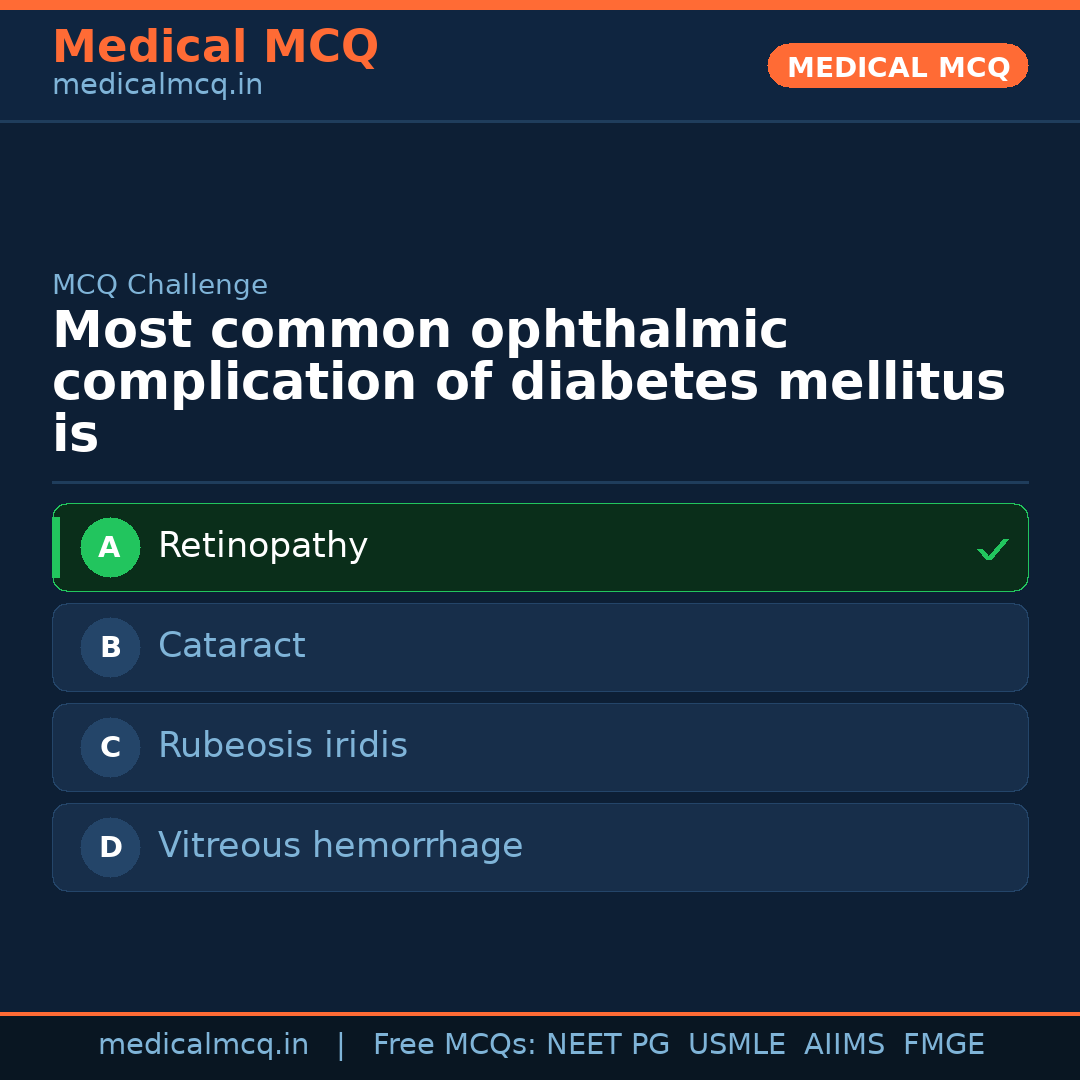Switch to the USMLE category
Image resolution: width=1080 pixels, height=1080 pixels.
coord(737,1044)
